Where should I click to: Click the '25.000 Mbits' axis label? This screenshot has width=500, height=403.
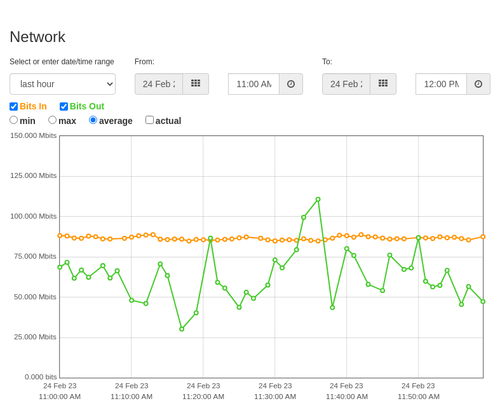pyautogui.click(x=35, y=337)
